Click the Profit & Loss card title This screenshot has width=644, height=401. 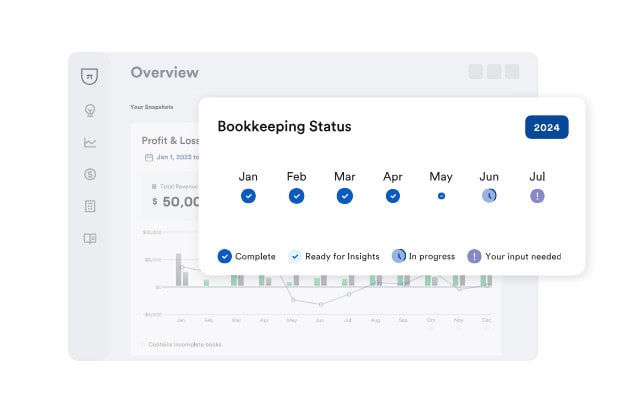click(170, 141)
